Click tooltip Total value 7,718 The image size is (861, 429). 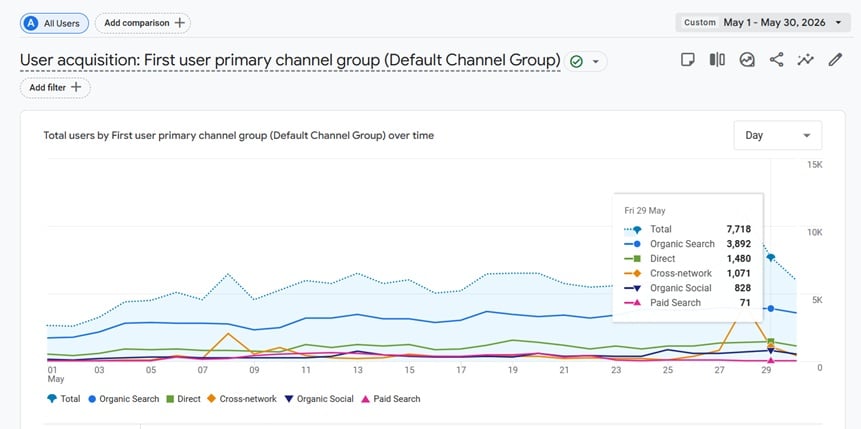737,229
